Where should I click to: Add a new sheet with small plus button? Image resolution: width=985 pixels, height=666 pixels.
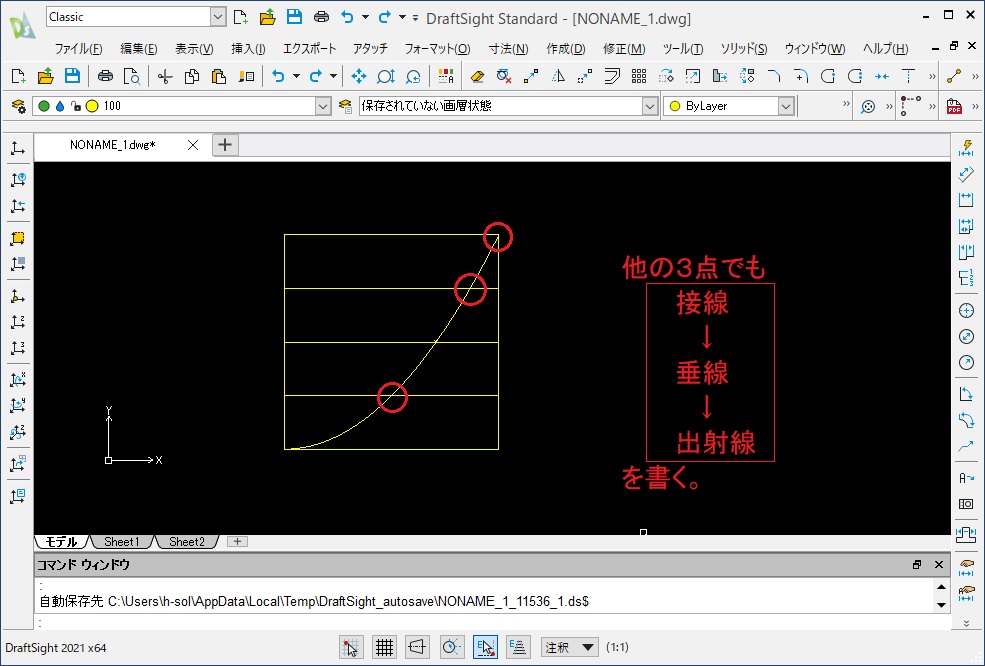coord(237,542)
